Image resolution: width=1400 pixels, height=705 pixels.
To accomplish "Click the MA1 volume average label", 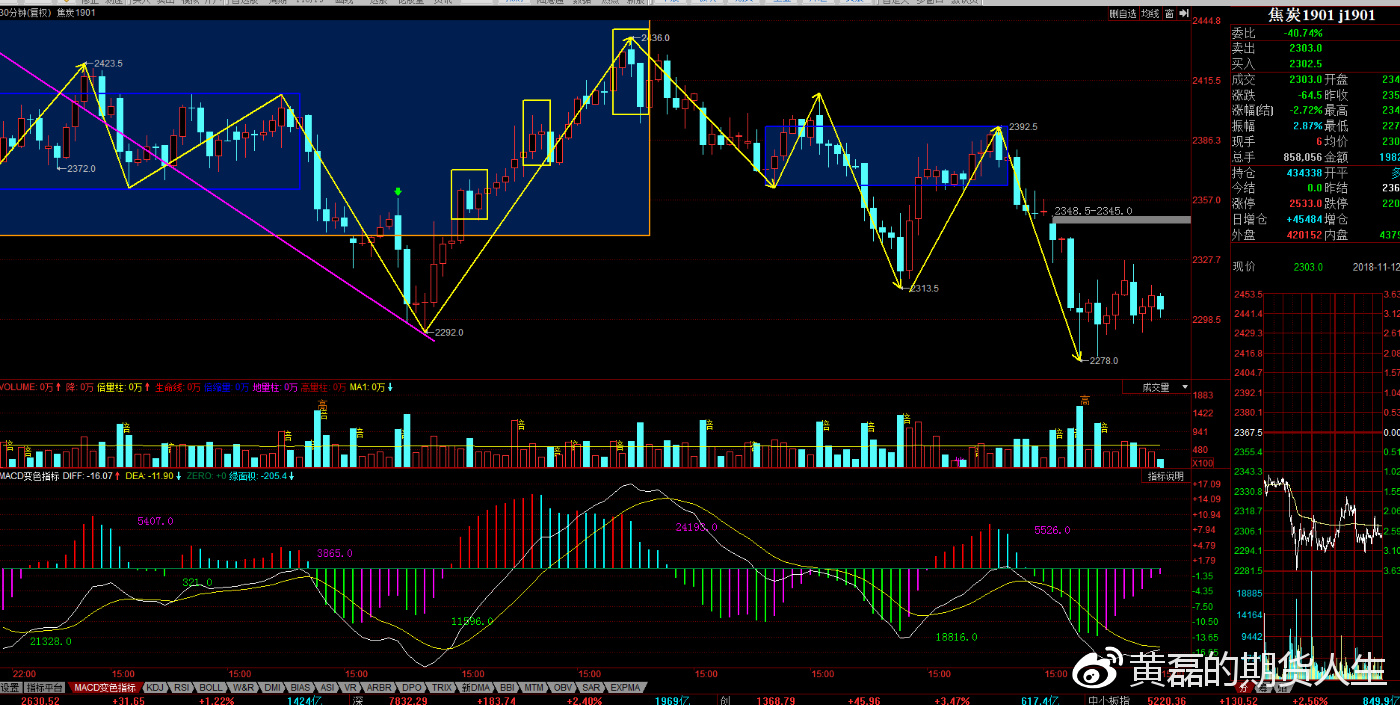I will click(368, 387).
